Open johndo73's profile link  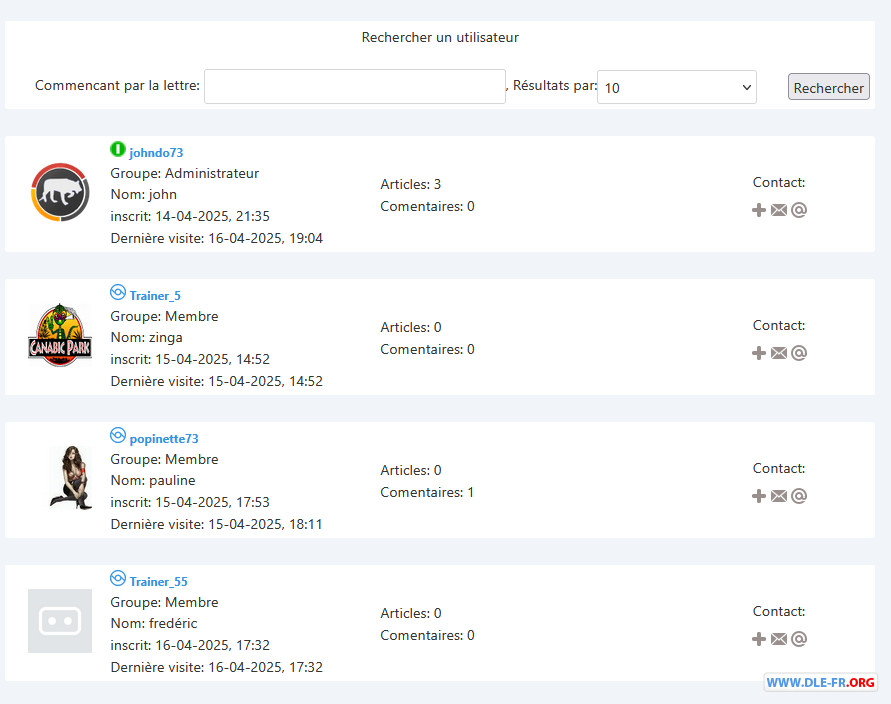pyautogui.click(x=156, y=153)
